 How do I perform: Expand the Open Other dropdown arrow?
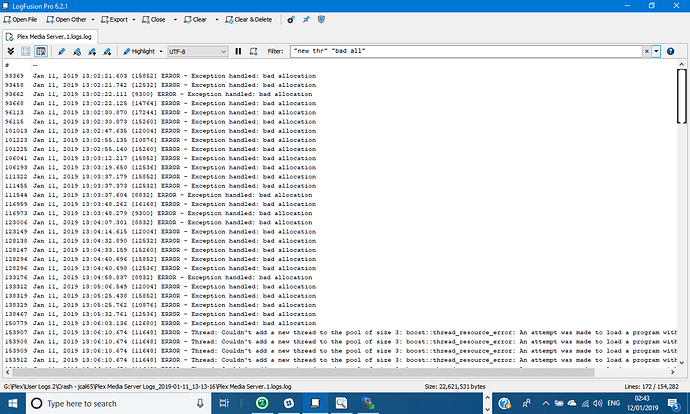93,19
